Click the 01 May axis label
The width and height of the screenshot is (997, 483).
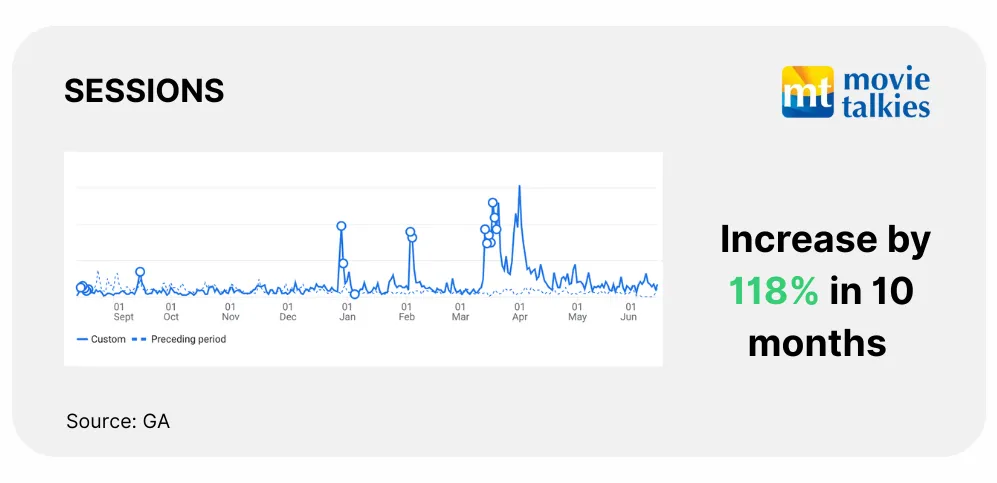pos(577,312)
